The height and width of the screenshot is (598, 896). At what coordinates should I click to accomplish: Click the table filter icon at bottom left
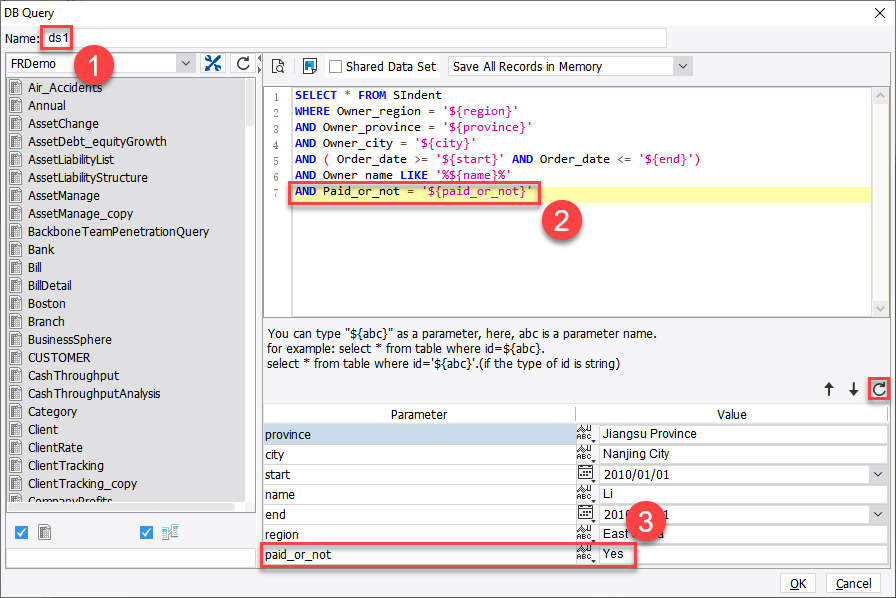45,532
